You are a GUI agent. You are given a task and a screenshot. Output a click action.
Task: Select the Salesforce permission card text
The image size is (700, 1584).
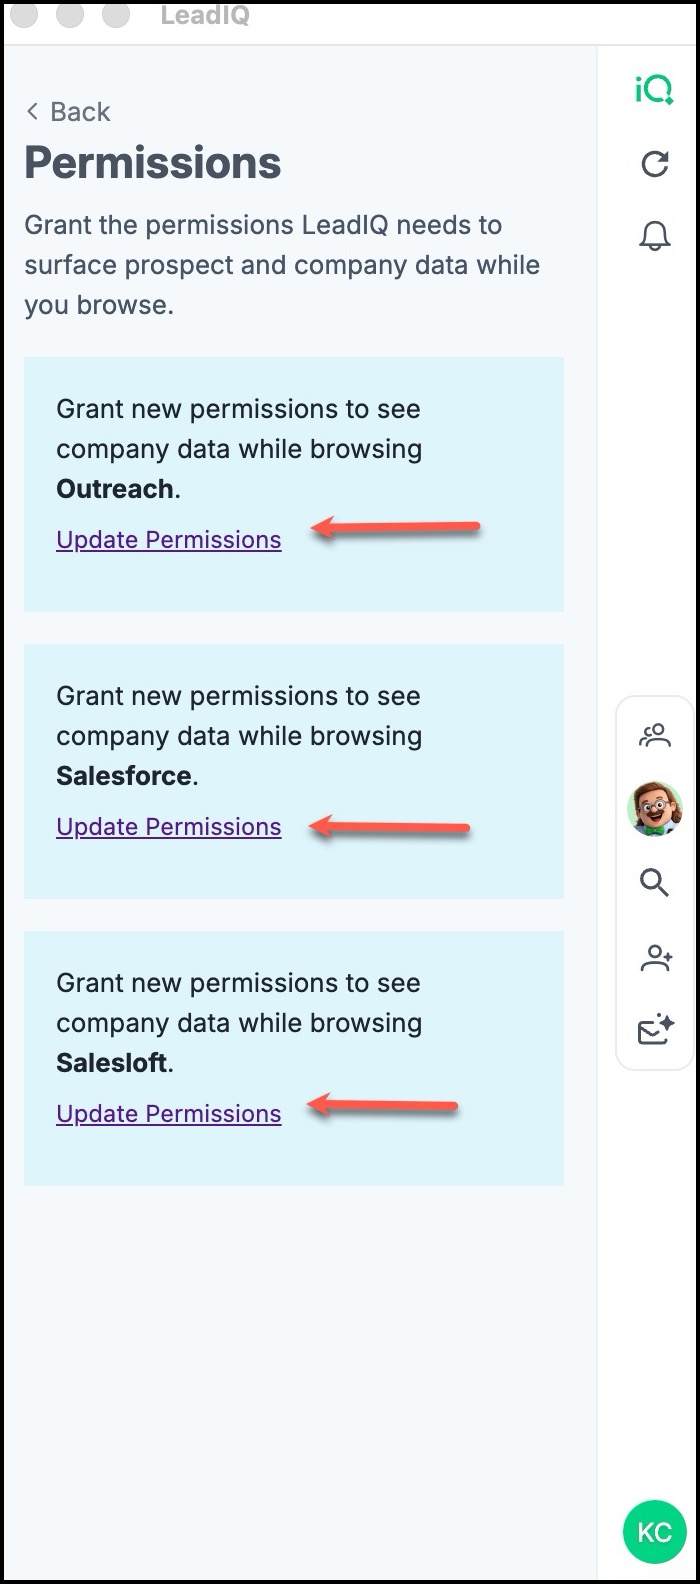click(x=239, y=736)
